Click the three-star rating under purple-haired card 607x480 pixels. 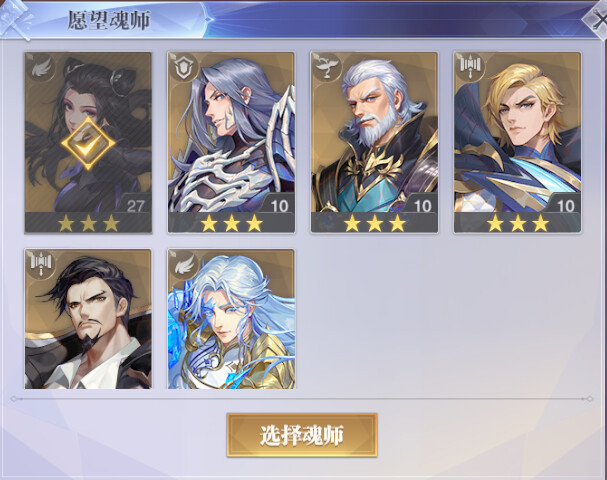click(x=231, y=223)
